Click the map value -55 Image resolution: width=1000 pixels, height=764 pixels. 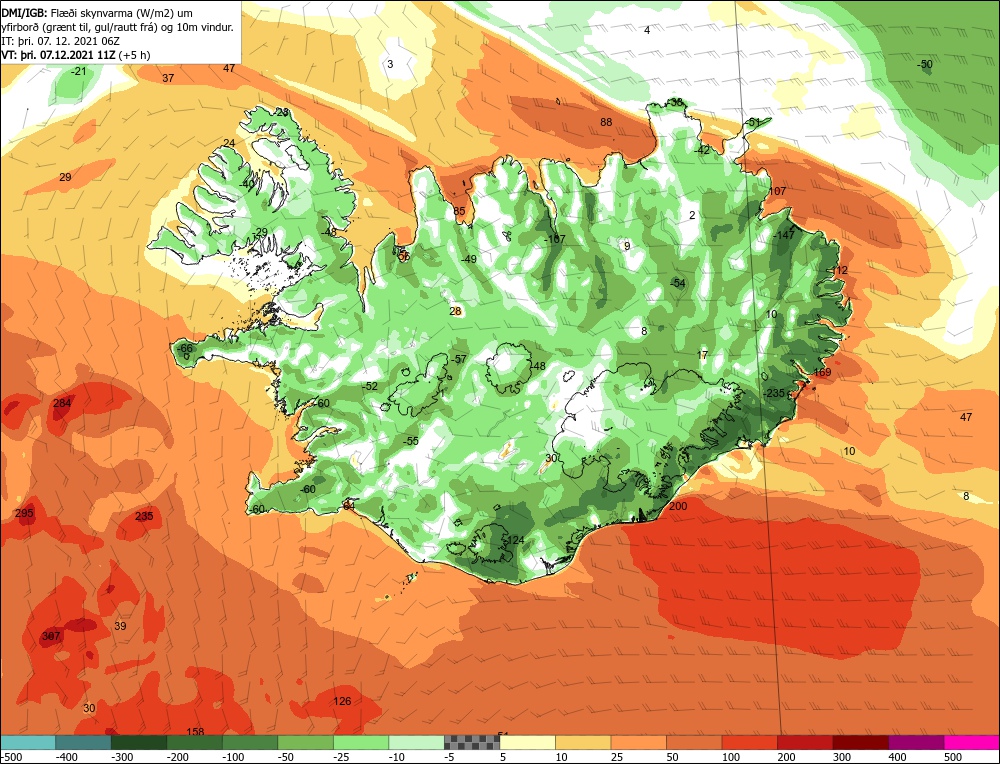411,441
